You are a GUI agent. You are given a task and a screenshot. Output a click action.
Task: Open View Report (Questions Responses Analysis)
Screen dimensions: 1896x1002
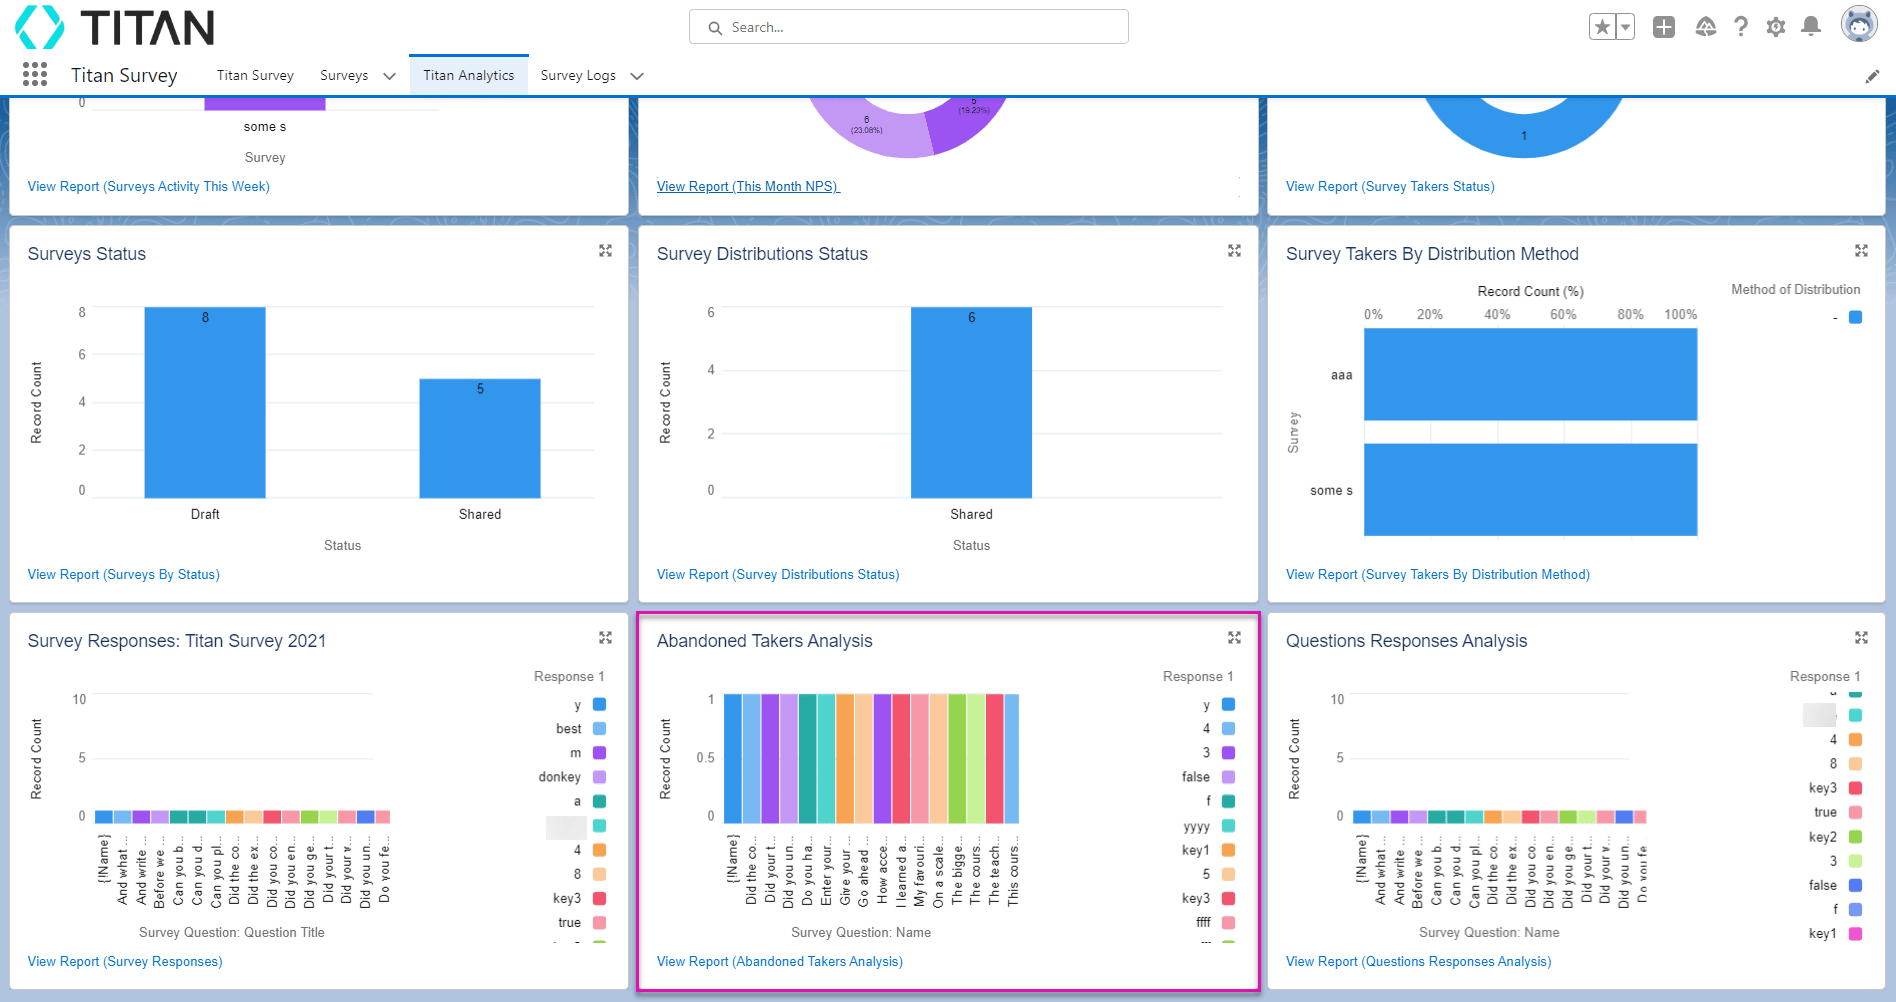coord(1419,961)
